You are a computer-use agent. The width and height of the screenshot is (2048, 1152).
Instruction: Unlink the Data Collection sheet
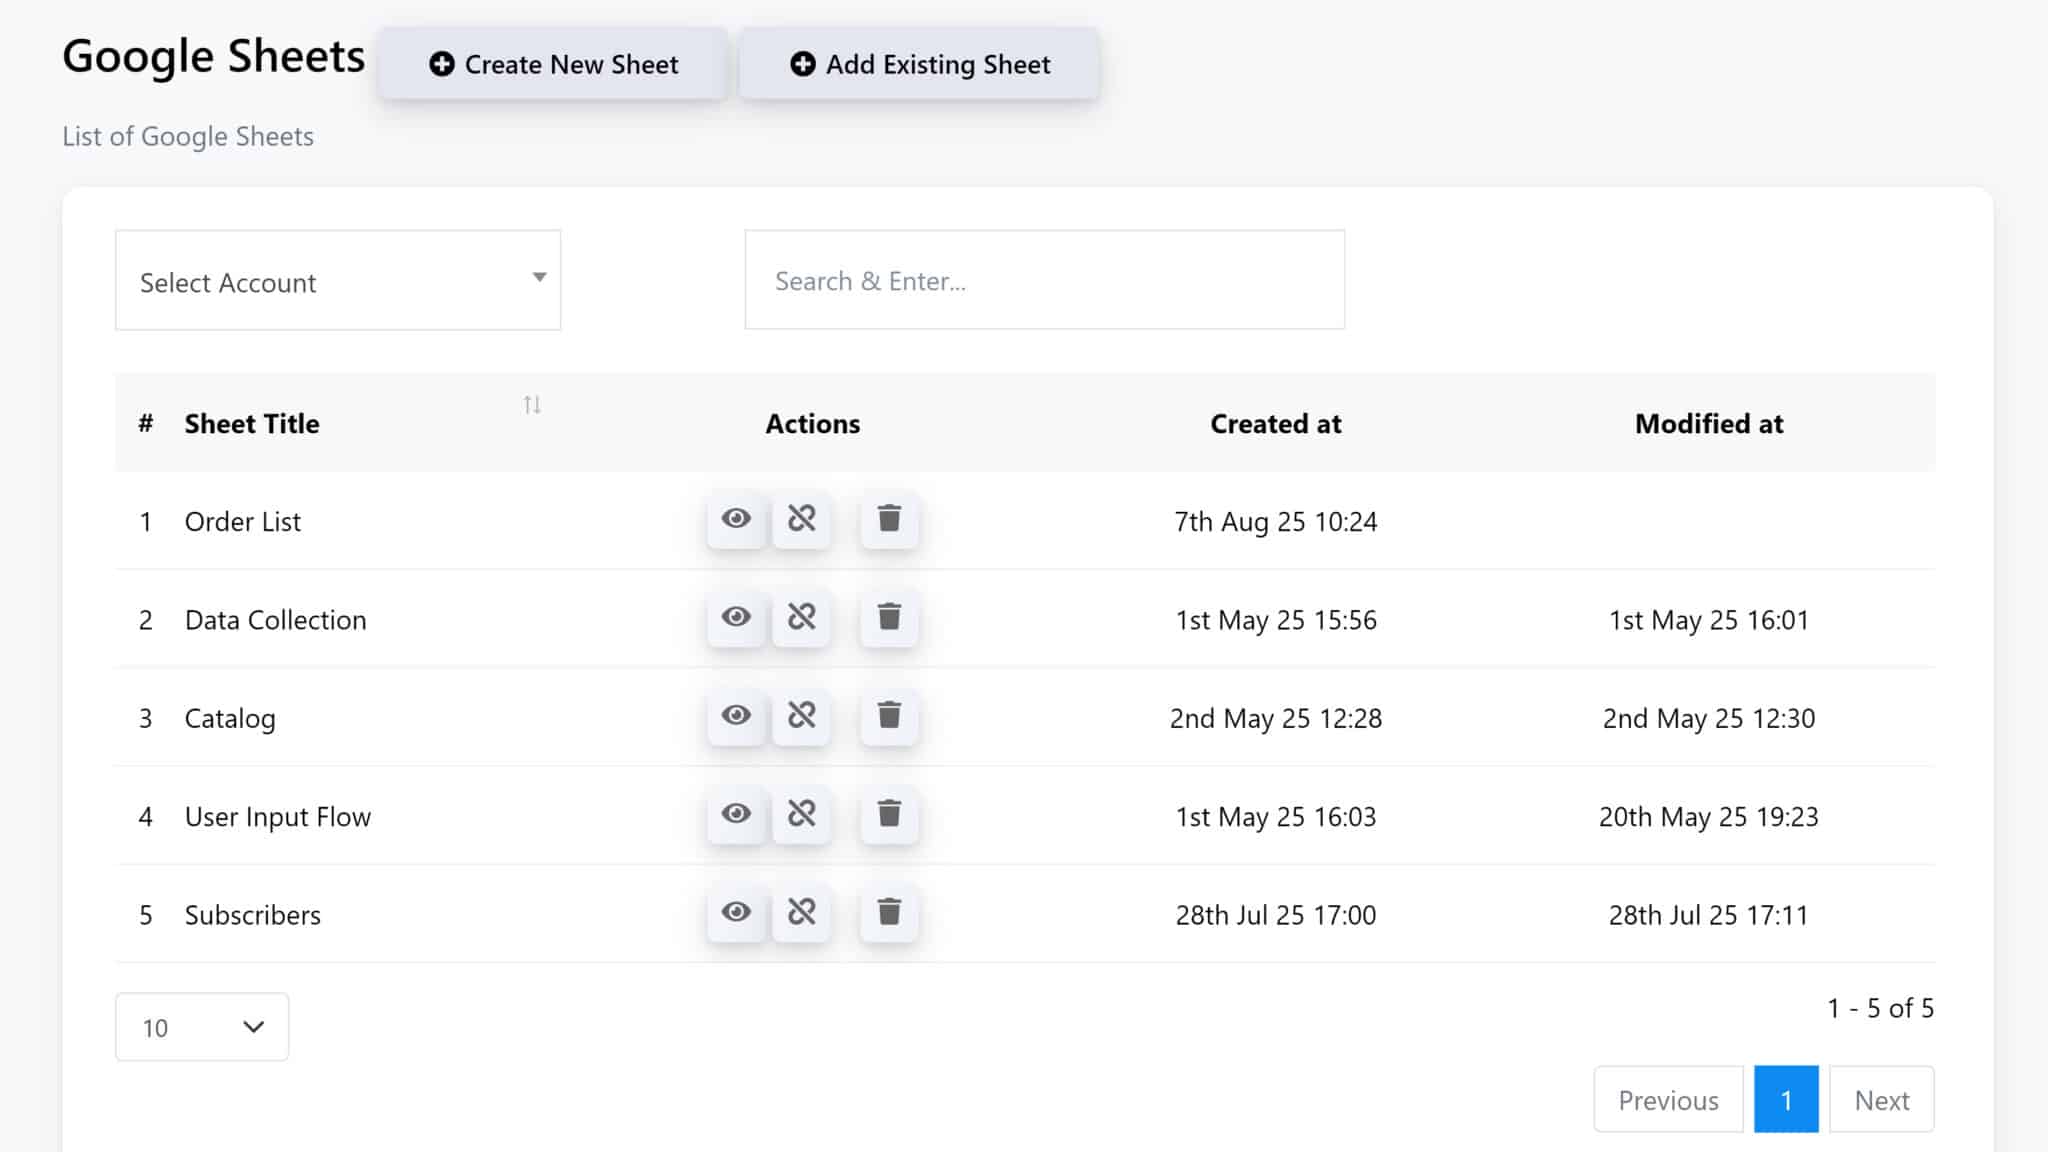point(801,617)
